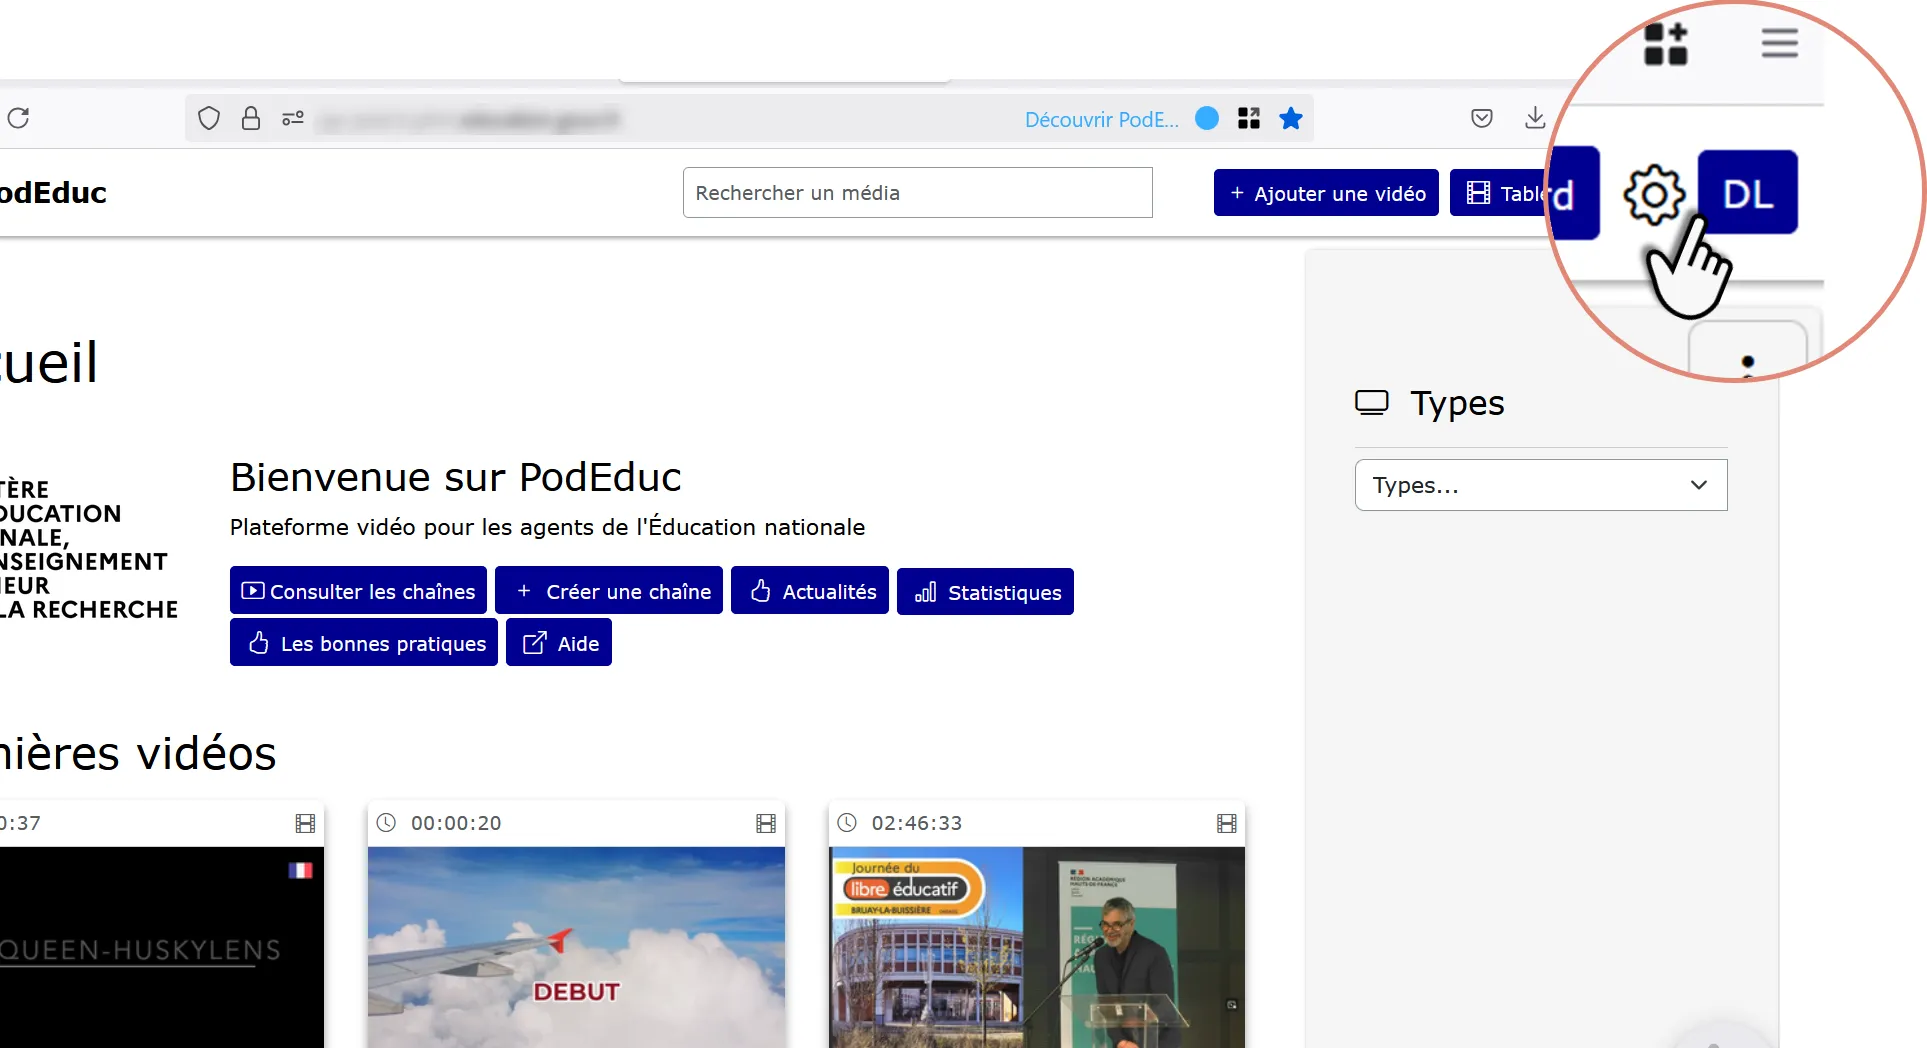Open the DEBUT airplane video thumbnail
The image size is (1927, 1048).
point(576,947)
